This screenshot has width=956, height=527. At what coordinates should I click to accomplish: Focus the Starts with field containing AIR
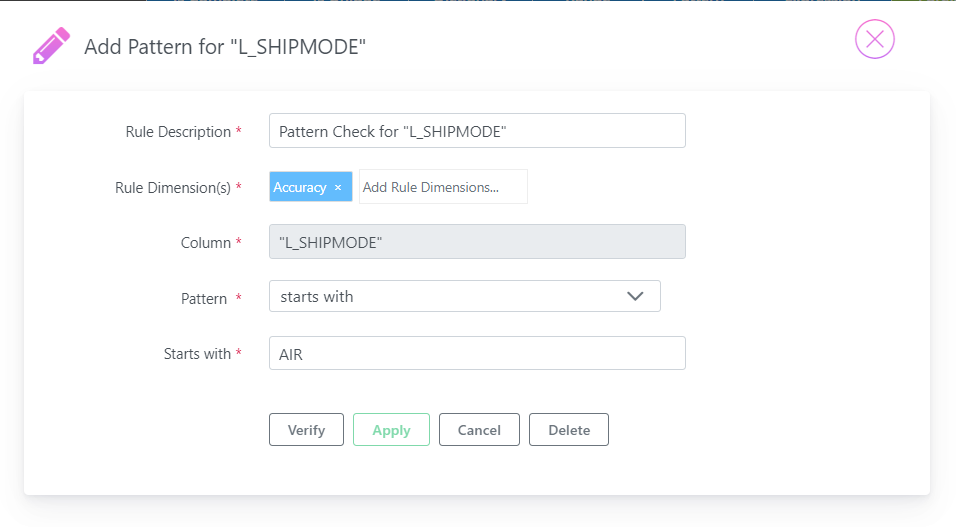477,353
